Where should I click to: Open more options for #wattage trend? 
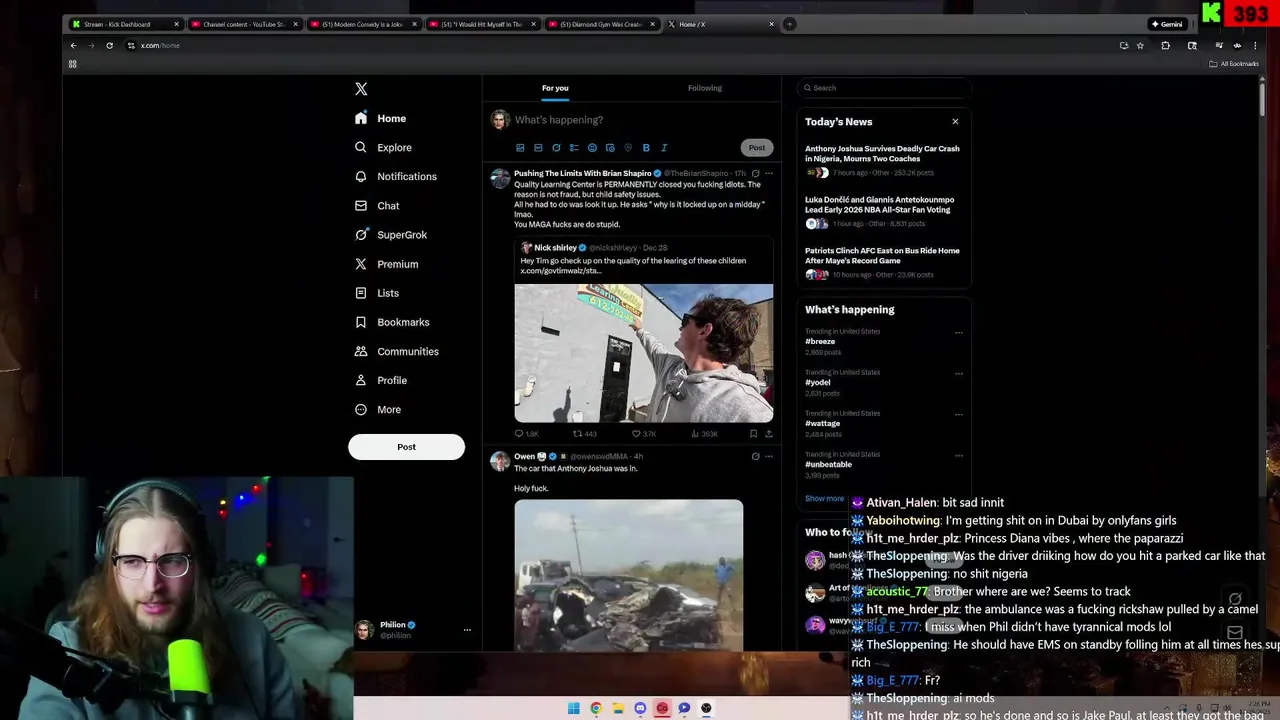(x=959, y=415)
